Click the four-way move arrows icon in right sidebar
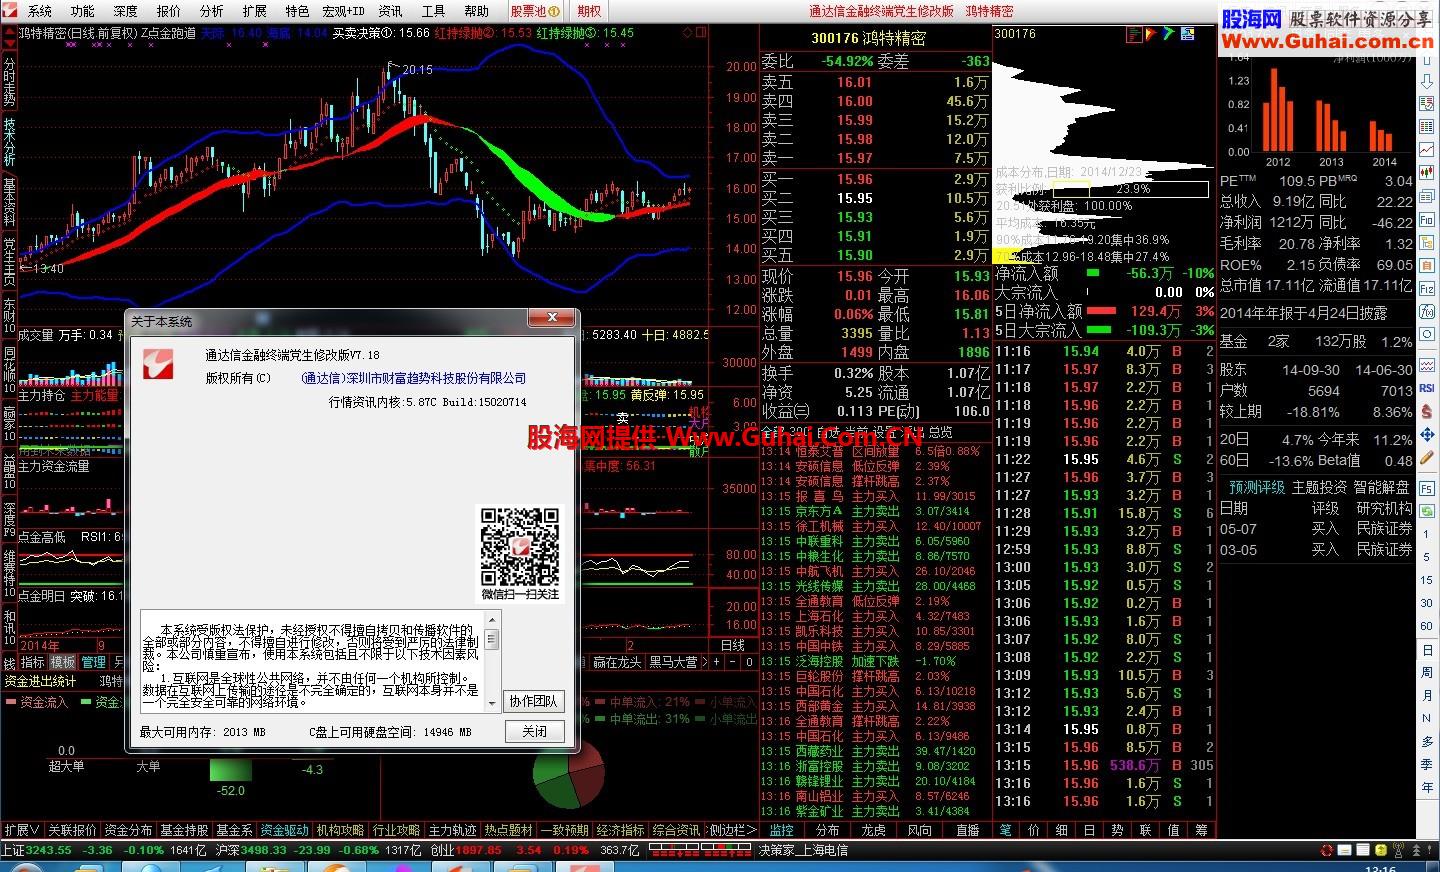 click(x=1427, y=435)
